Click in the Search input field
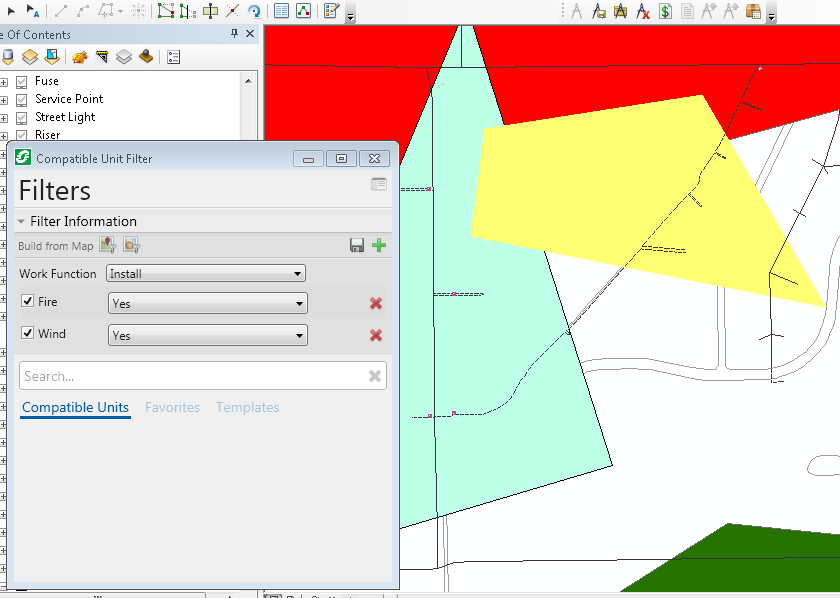Screen dimensions: 840x598 tap(190, 376)
